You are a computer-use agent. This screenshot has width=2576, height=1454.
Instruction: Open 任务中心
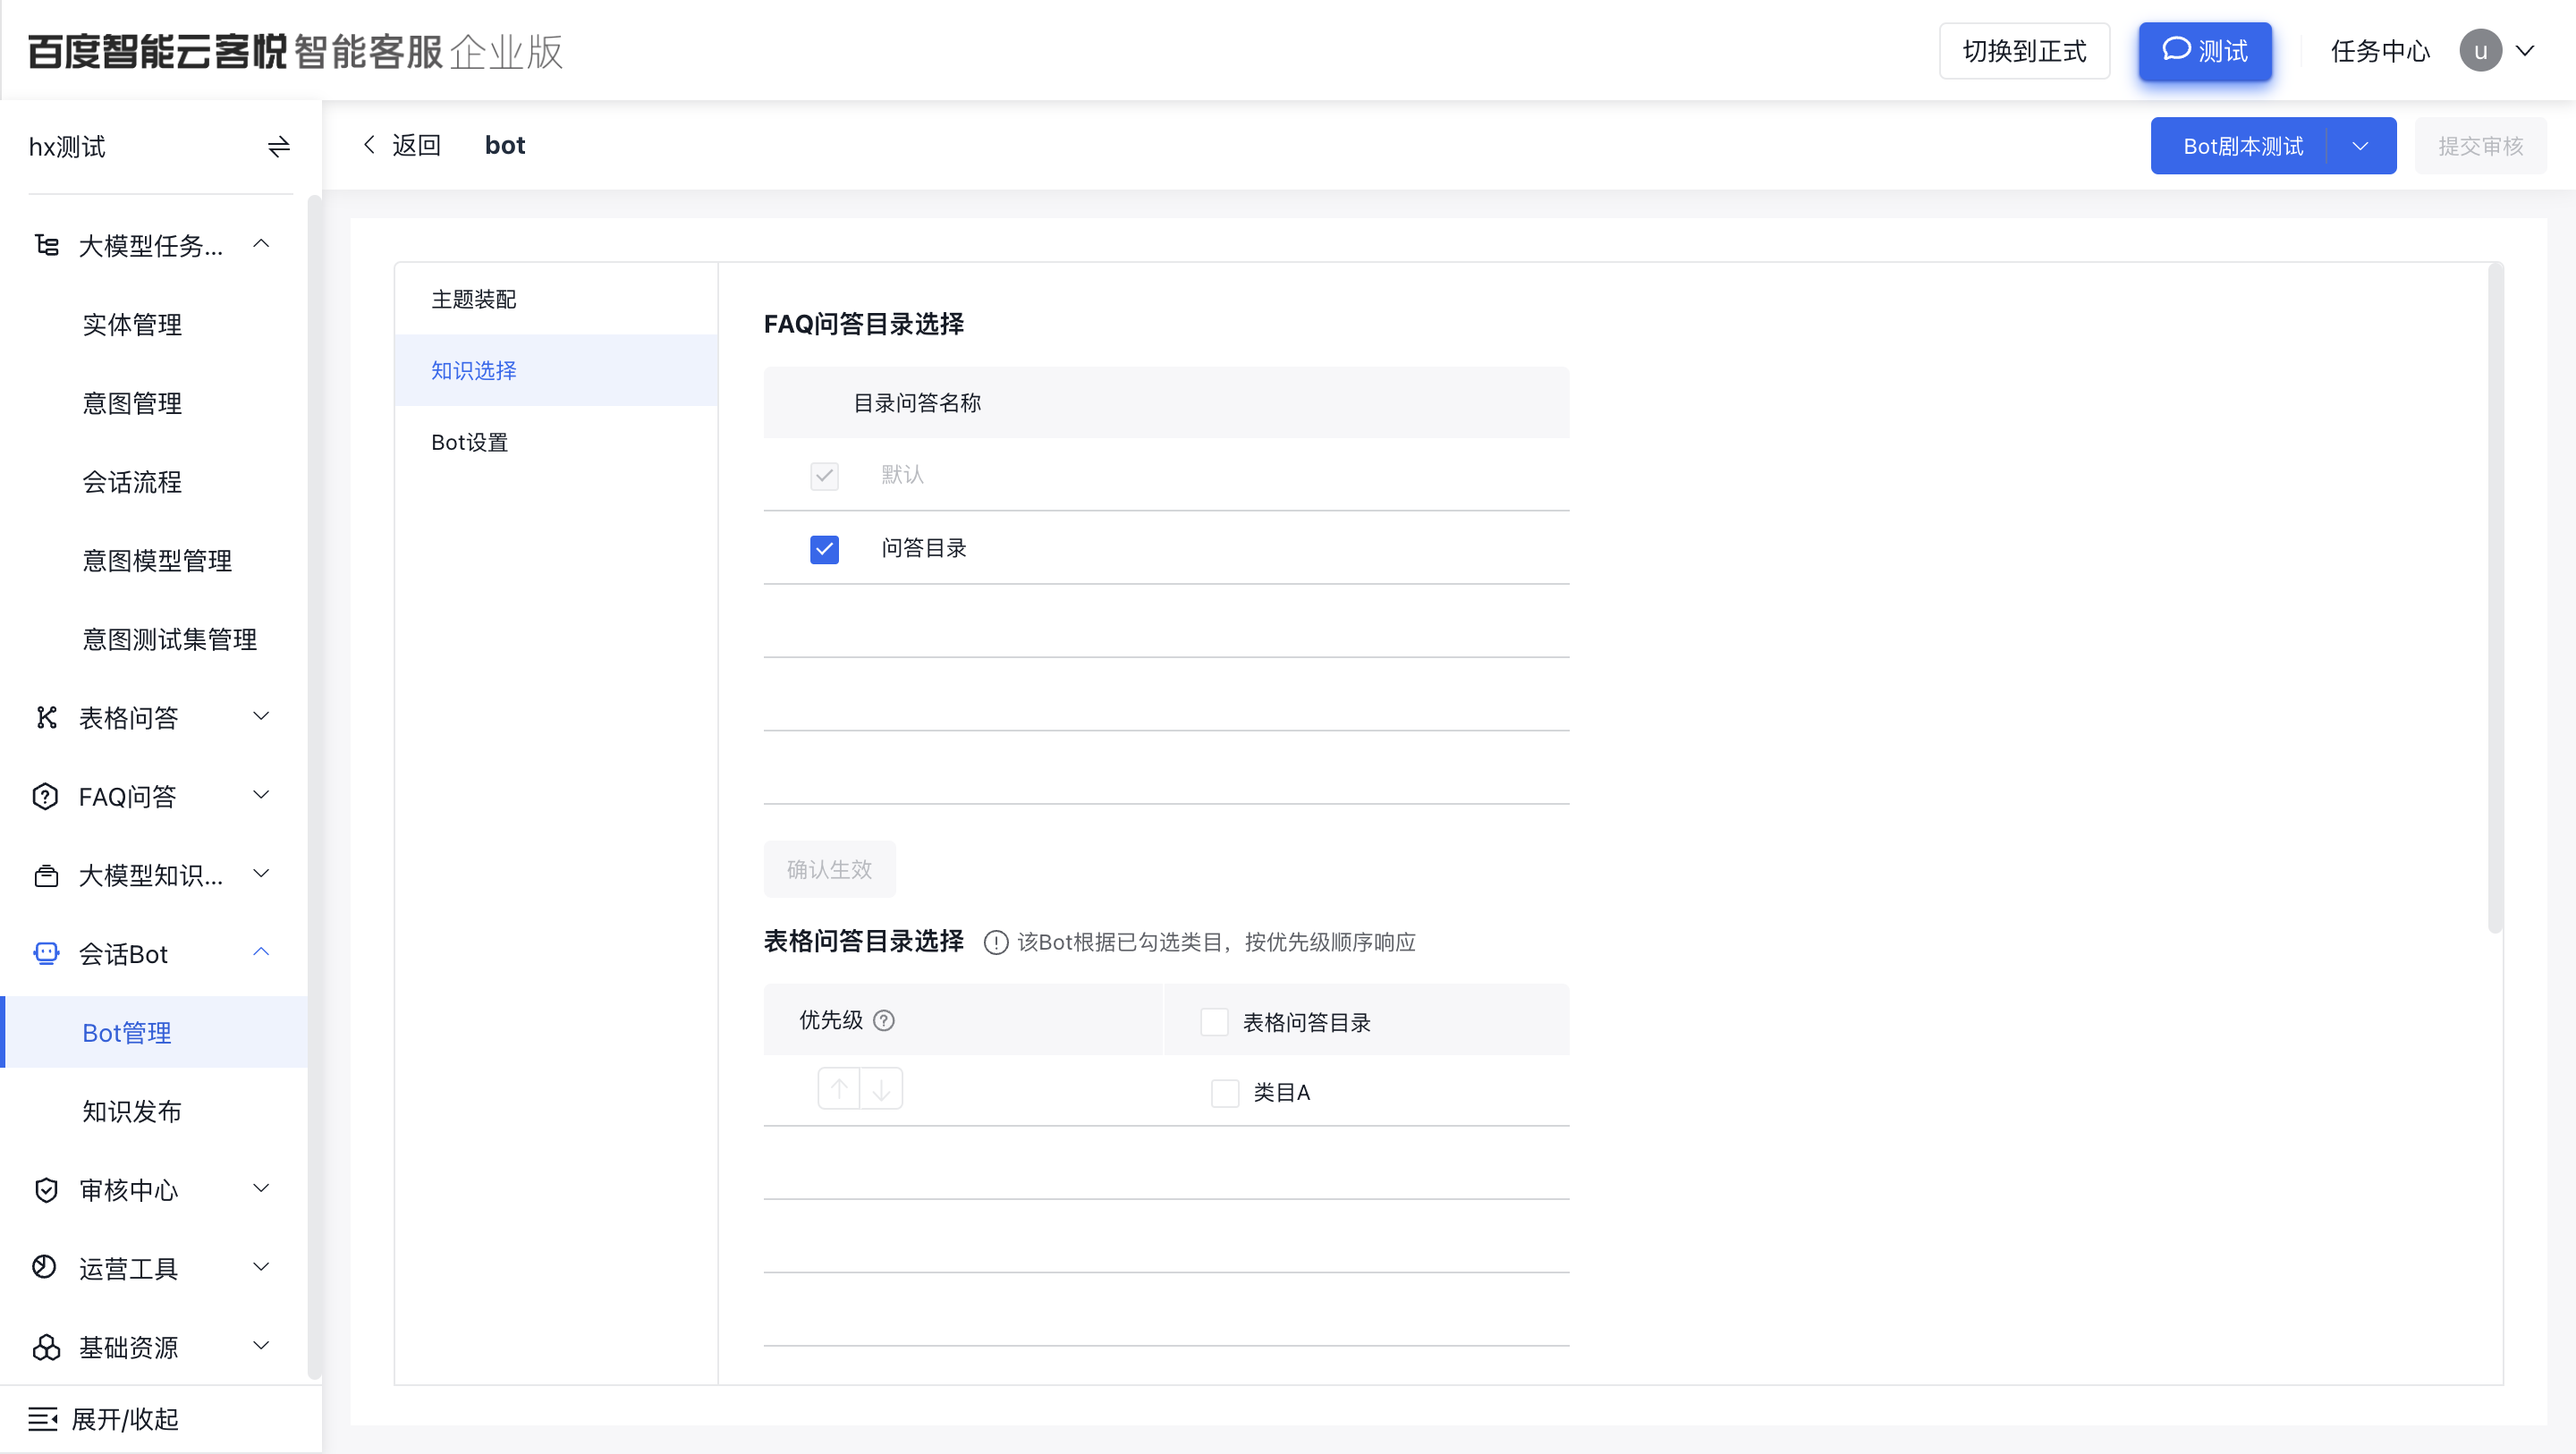point(2380,51)
